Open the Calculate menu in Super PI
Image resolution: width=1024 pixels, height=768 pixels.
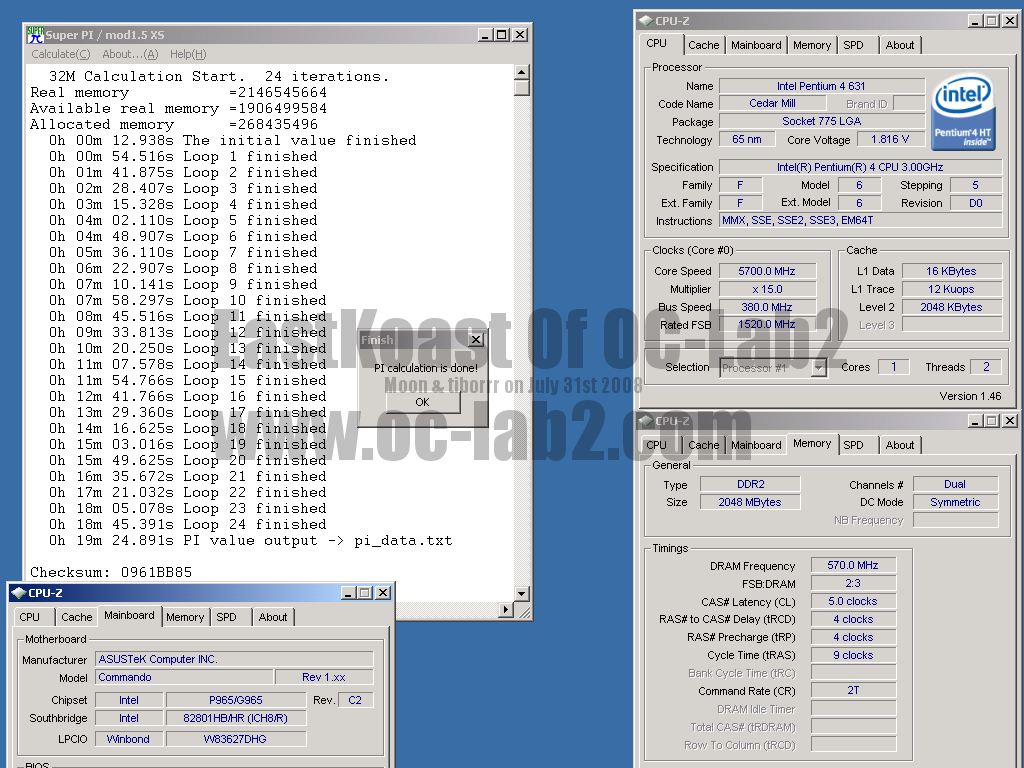61,54
